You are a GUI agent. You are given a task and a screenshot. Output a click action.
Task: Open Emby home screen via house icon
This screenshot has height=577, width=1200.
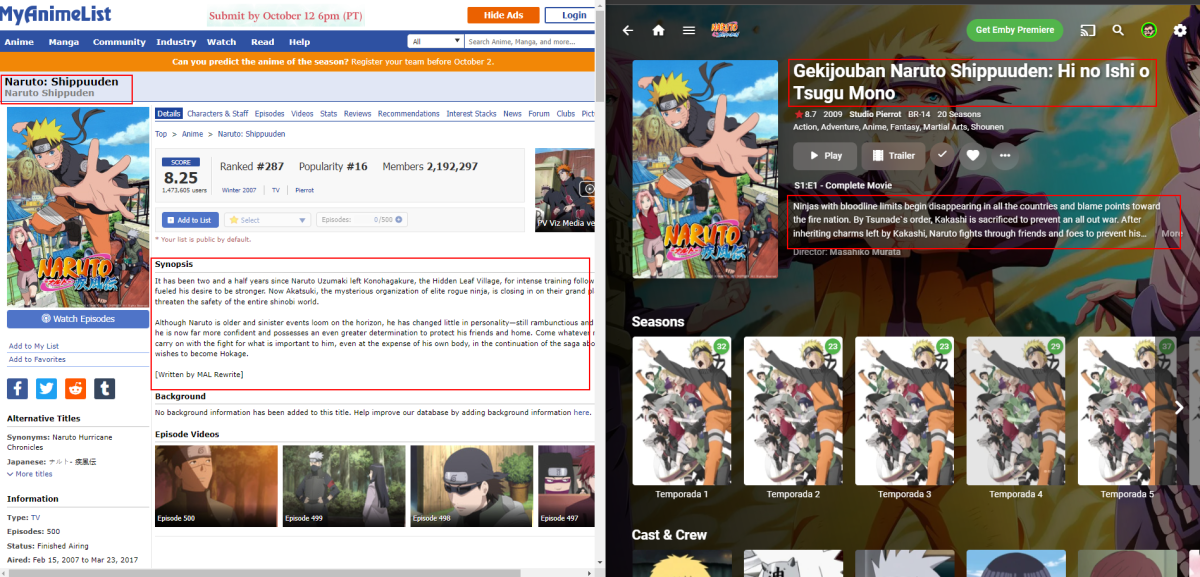pos(659,30)
